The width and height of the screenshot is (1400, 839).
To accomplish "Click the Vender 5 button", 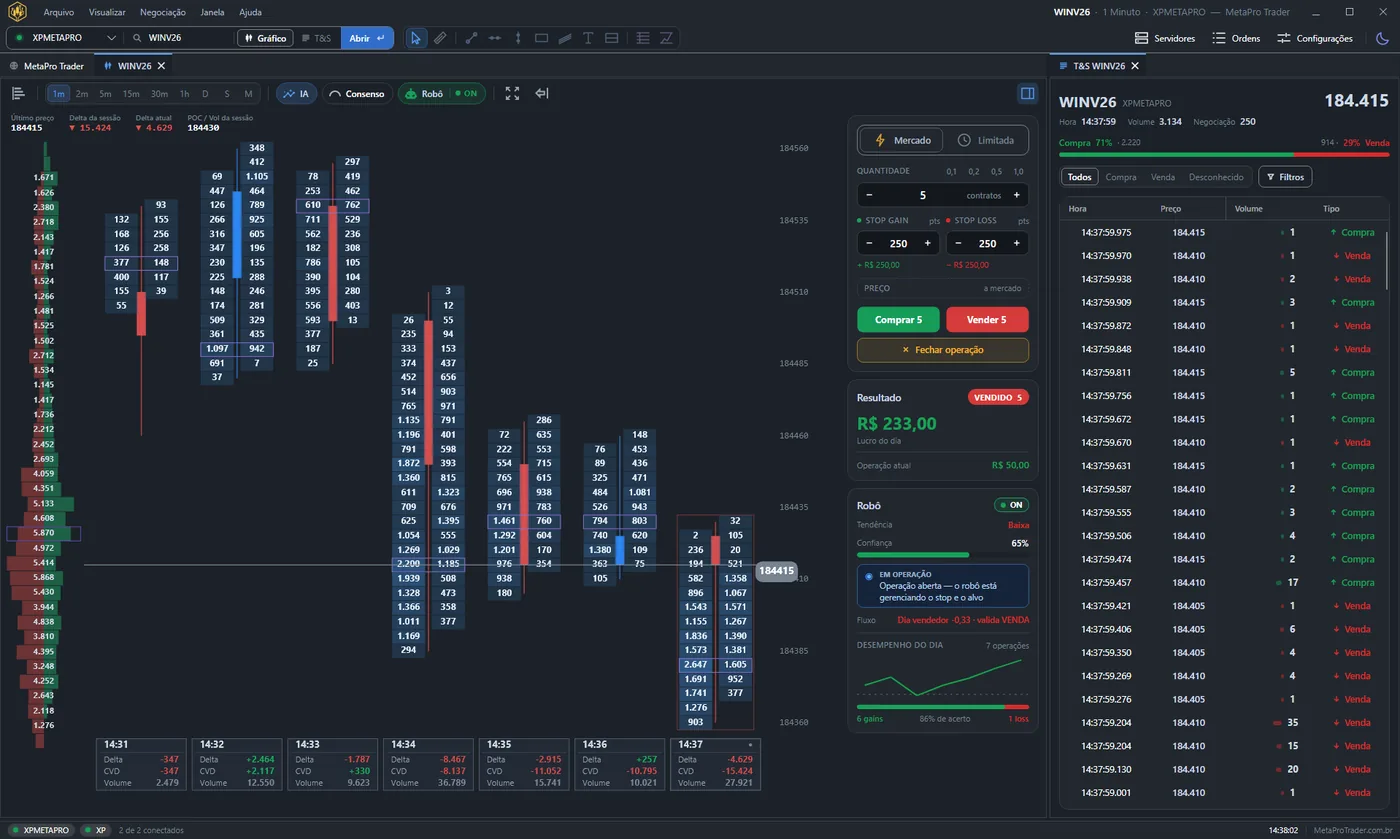I will [x=987, y=320].
